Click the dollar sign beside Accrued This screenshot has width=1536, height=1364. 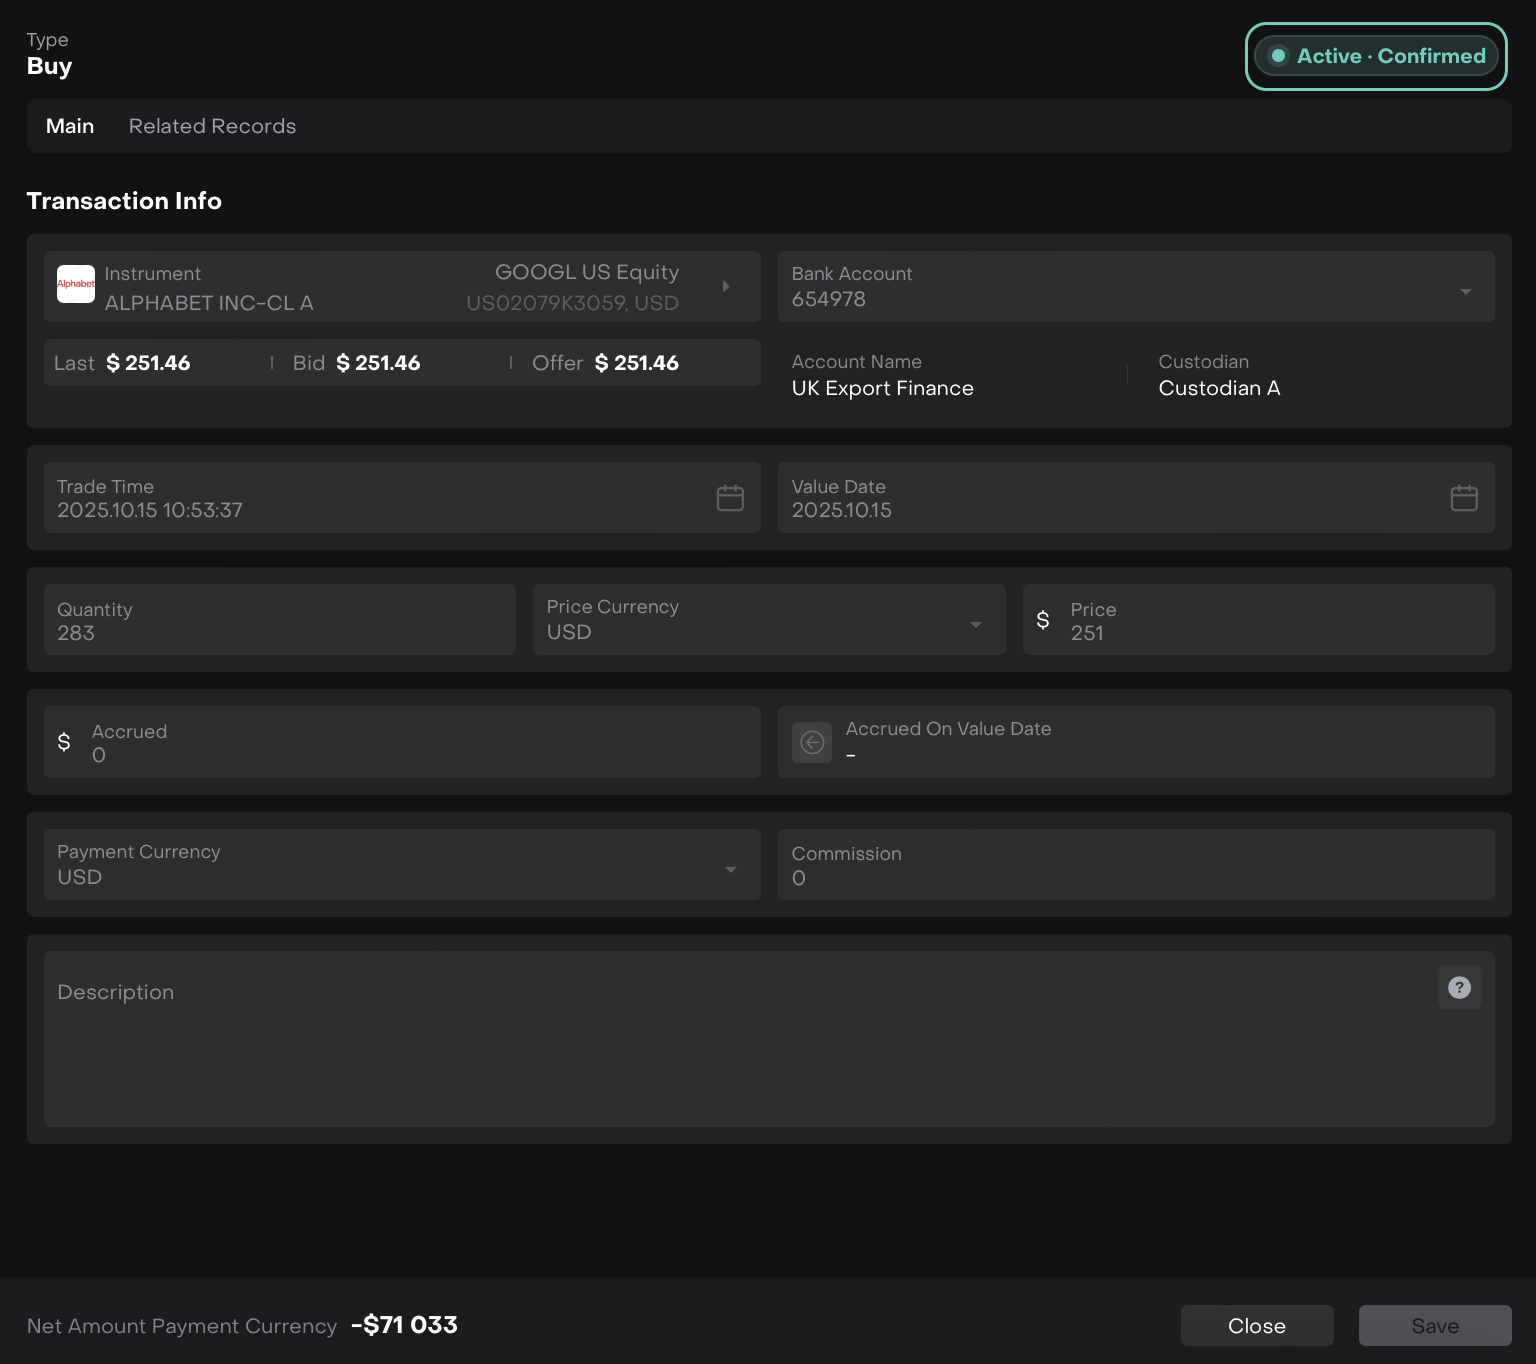[x=64, y=742]
